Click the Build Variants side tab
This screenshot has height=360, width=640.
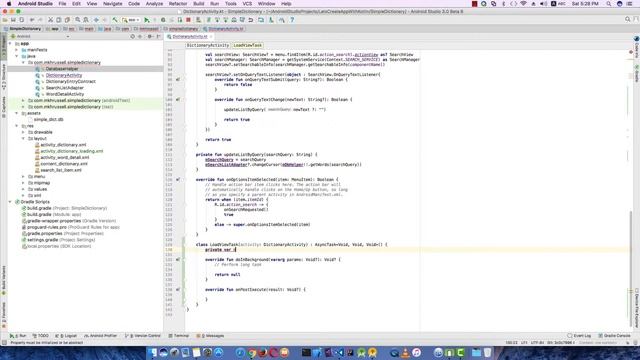coord(4,279)
